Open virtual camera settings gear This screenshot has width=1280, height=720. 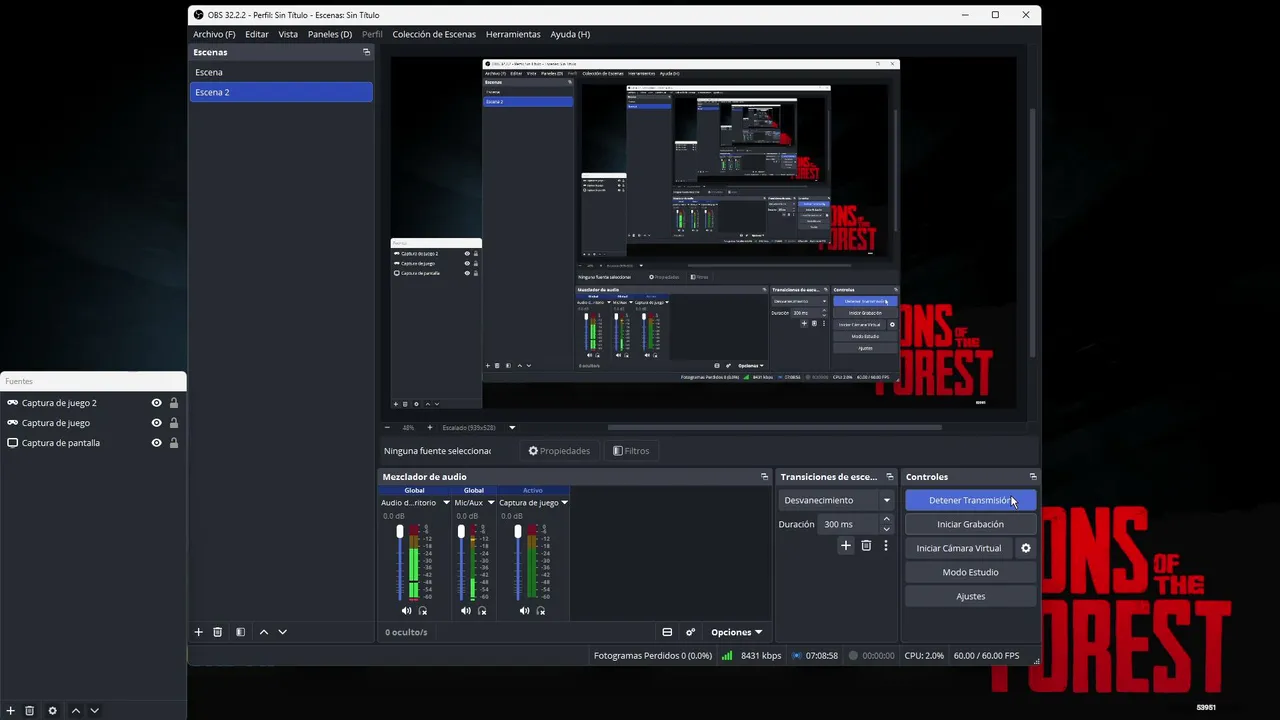pyautogui.click(x=1025, y=548)
